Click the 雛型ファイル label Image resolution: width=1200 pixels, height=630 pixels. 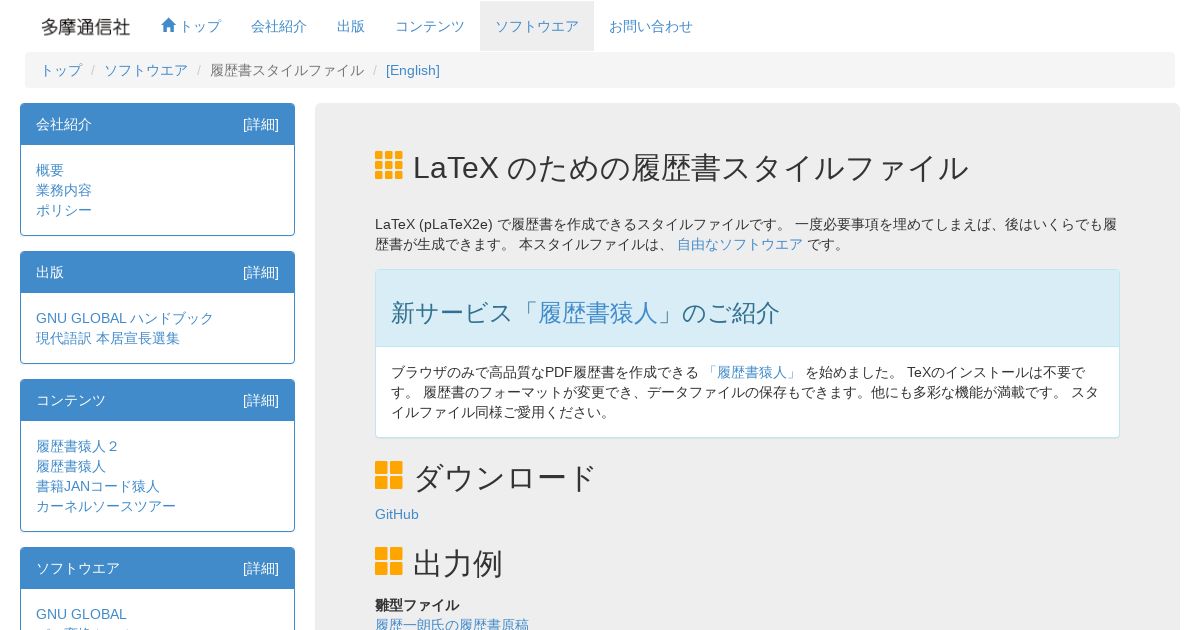point(417,605)
